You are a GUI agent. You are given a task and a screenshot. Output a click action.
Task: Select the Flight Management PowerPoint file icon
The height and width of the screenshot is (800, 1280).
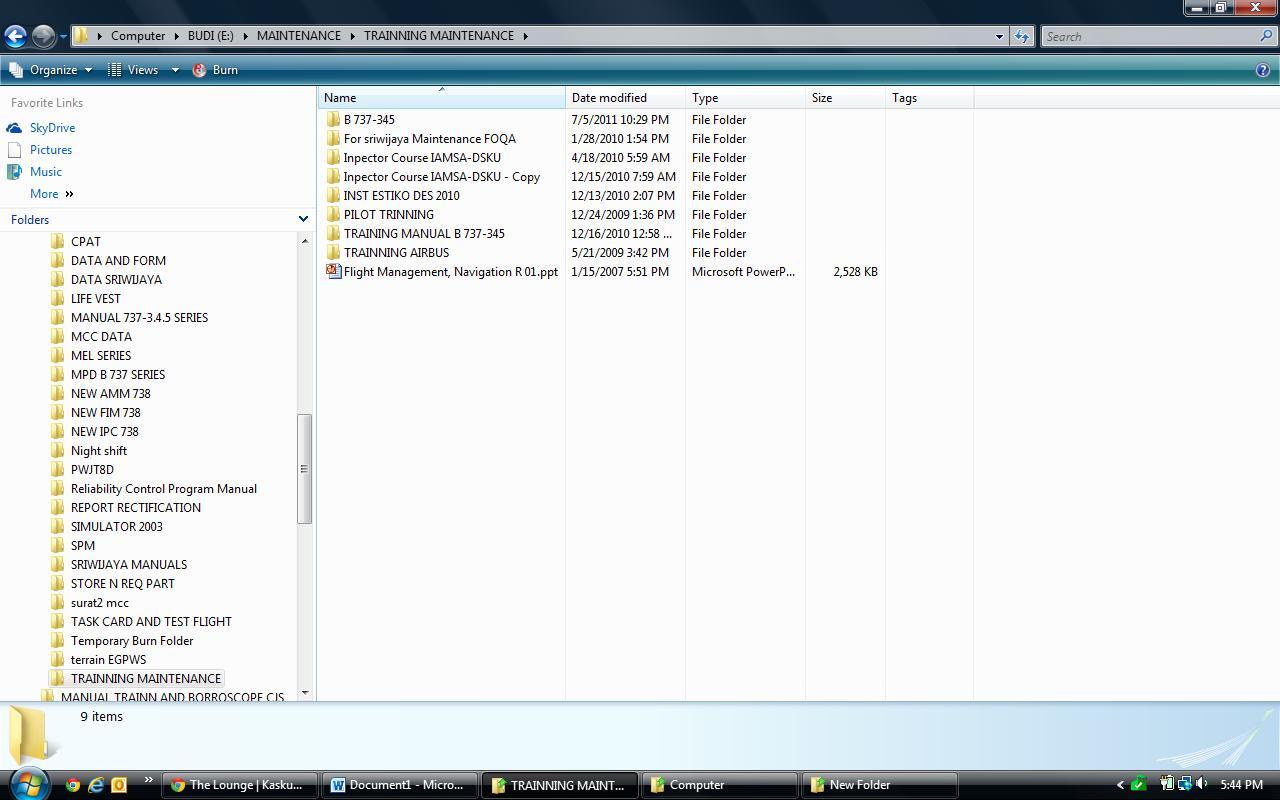334,272
